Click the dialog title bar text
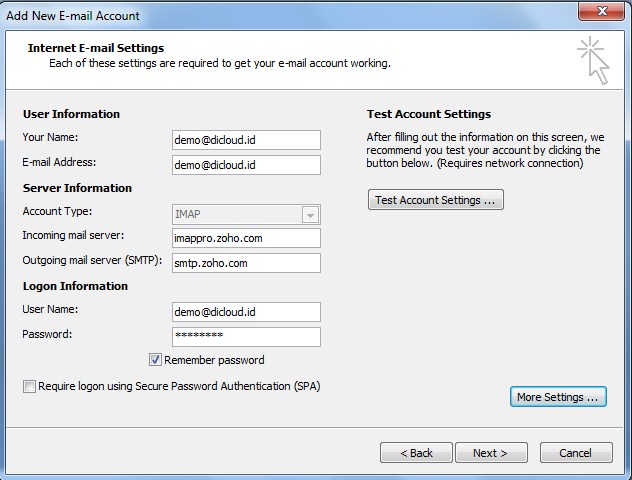This screenshot has height=480, width=632. [x=75, y=16]
